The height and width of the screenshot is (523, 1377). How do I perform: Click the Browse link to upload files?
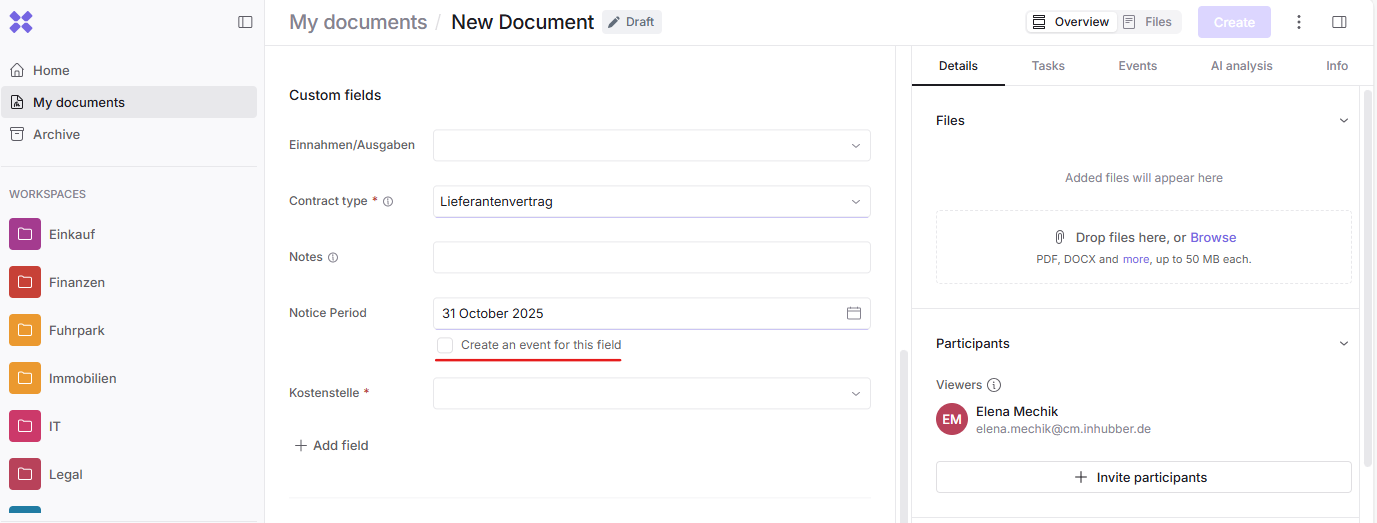1213,237
